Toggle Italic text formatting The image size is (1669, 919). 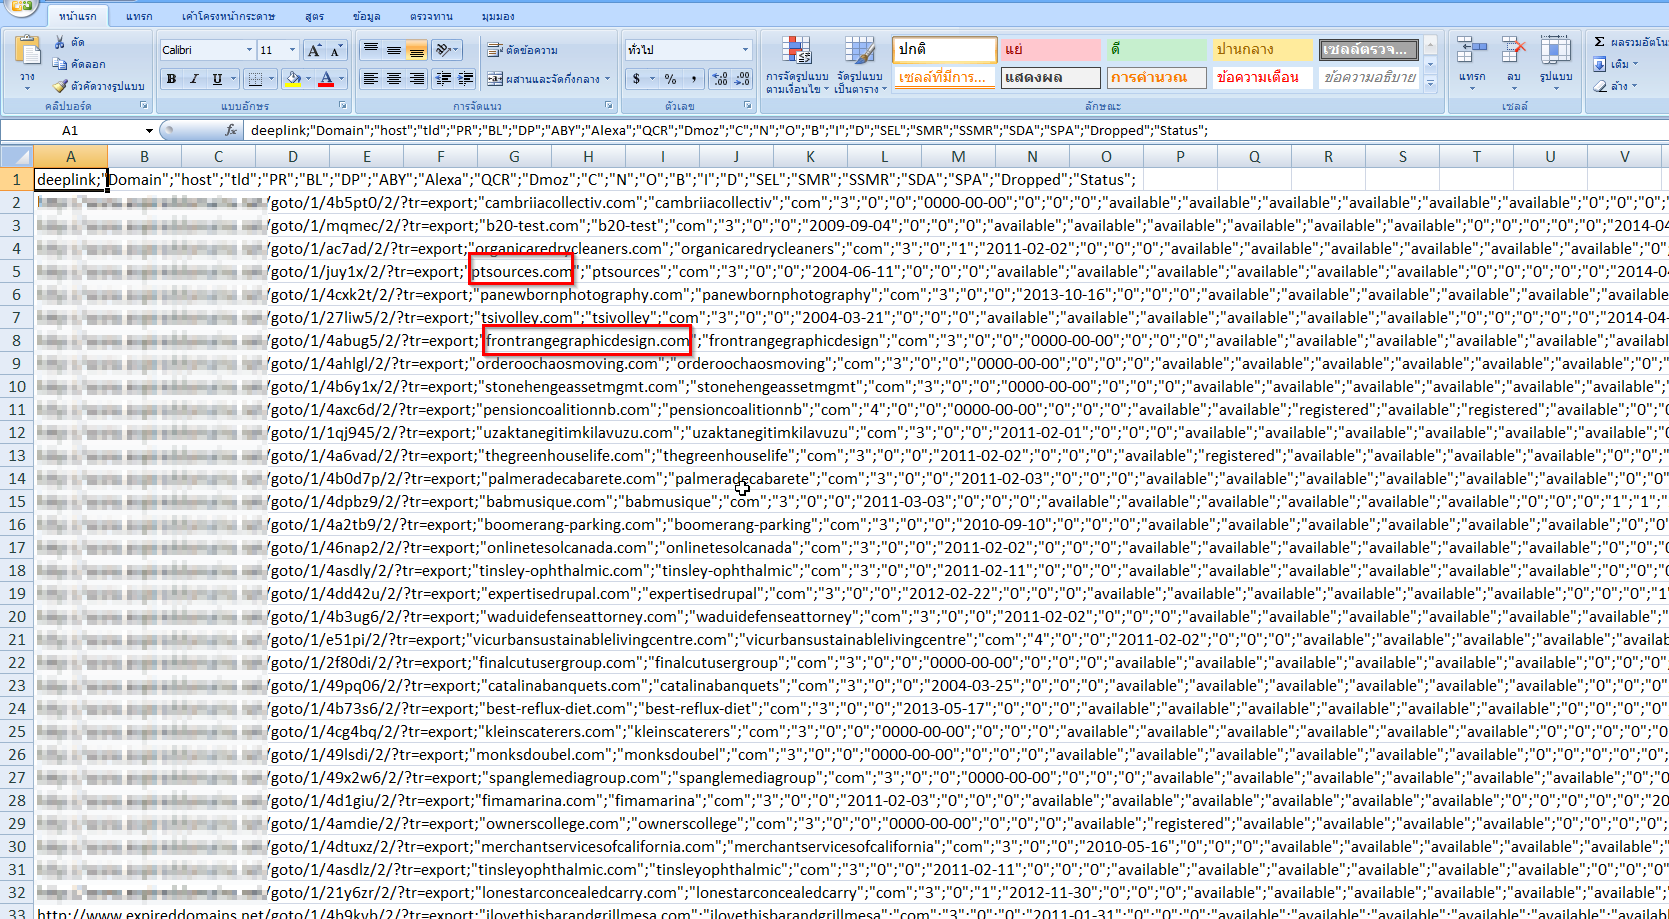pos(194,79)
